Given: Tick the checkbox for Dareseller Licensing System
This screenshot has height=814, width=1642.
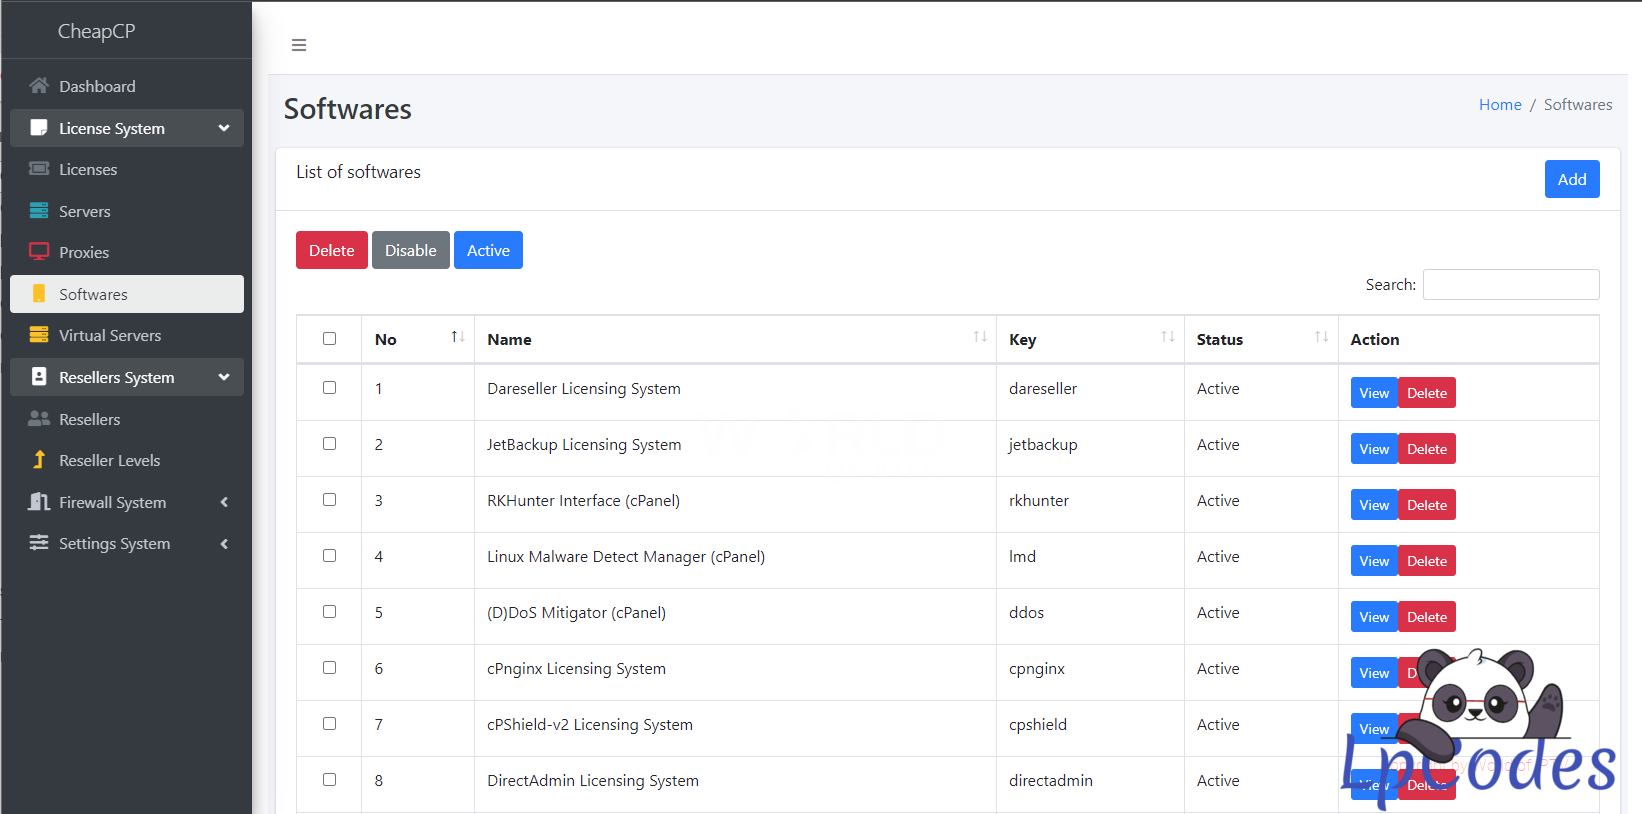Looking at the screenshot, I should click(x=329, y=388).
